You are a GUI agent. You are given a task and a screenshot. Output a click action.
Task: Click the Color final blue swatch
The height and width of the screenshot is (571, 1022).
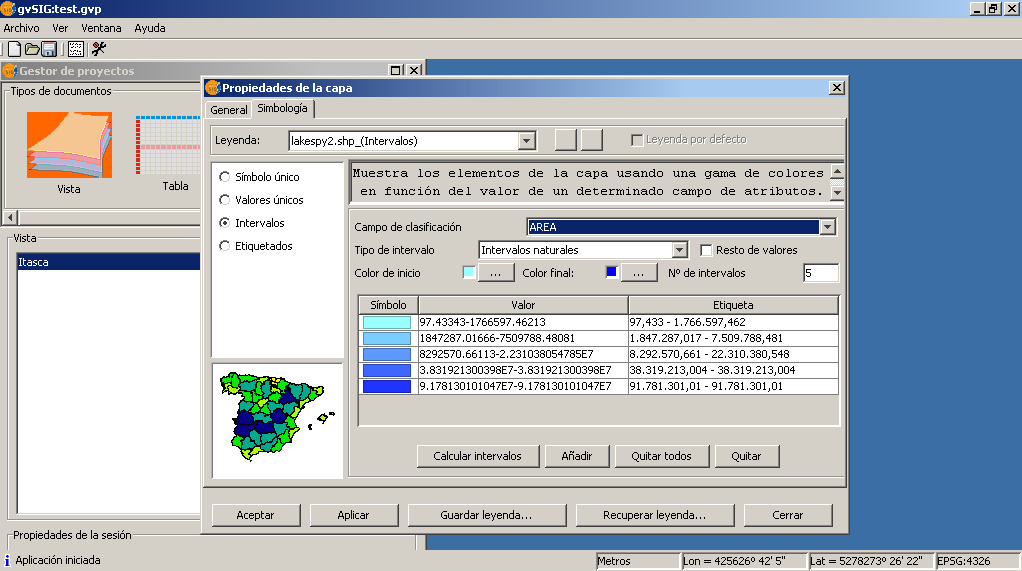(x=611, y=272)
